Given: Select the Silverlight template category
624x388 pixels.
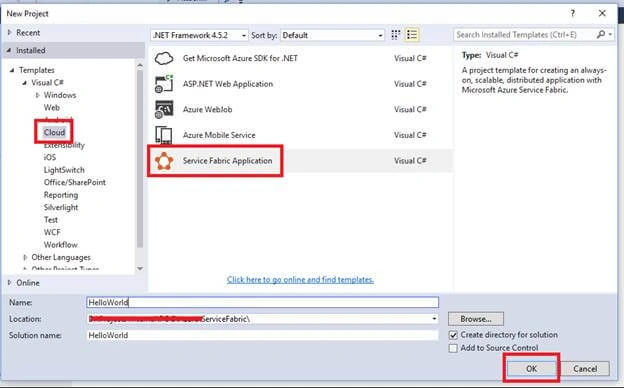Looking at the screenshot, I should [x=61, y=207].
